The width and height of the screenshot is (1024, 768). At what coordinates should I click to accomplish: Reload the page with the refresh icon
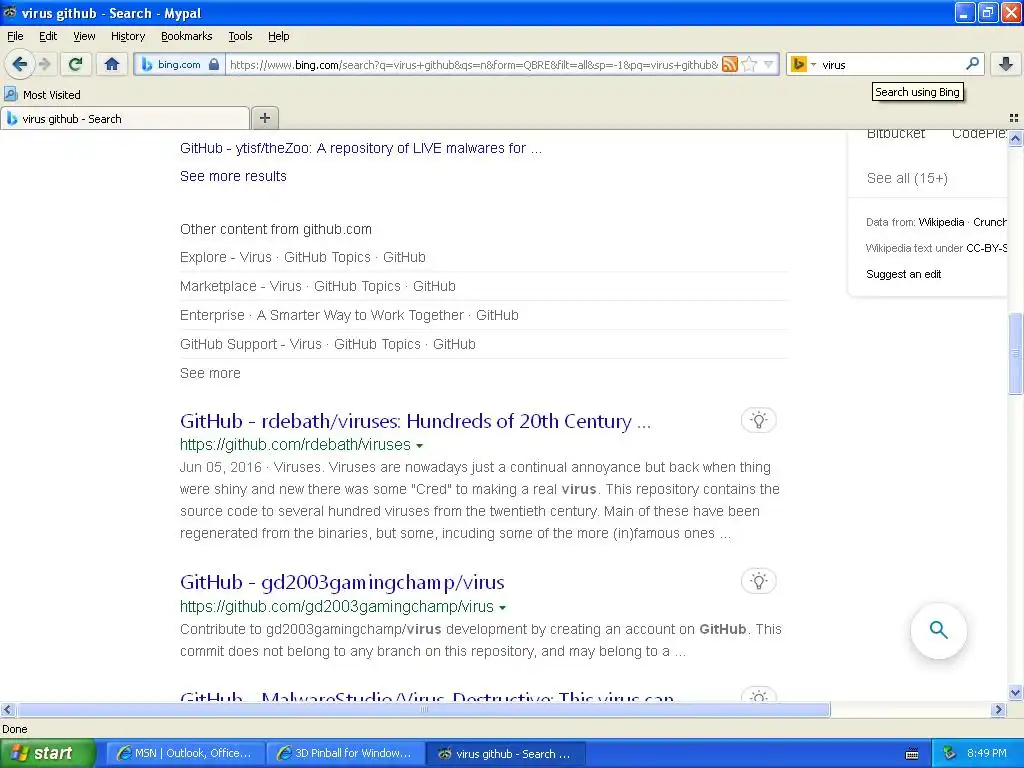tap(76, 64)
